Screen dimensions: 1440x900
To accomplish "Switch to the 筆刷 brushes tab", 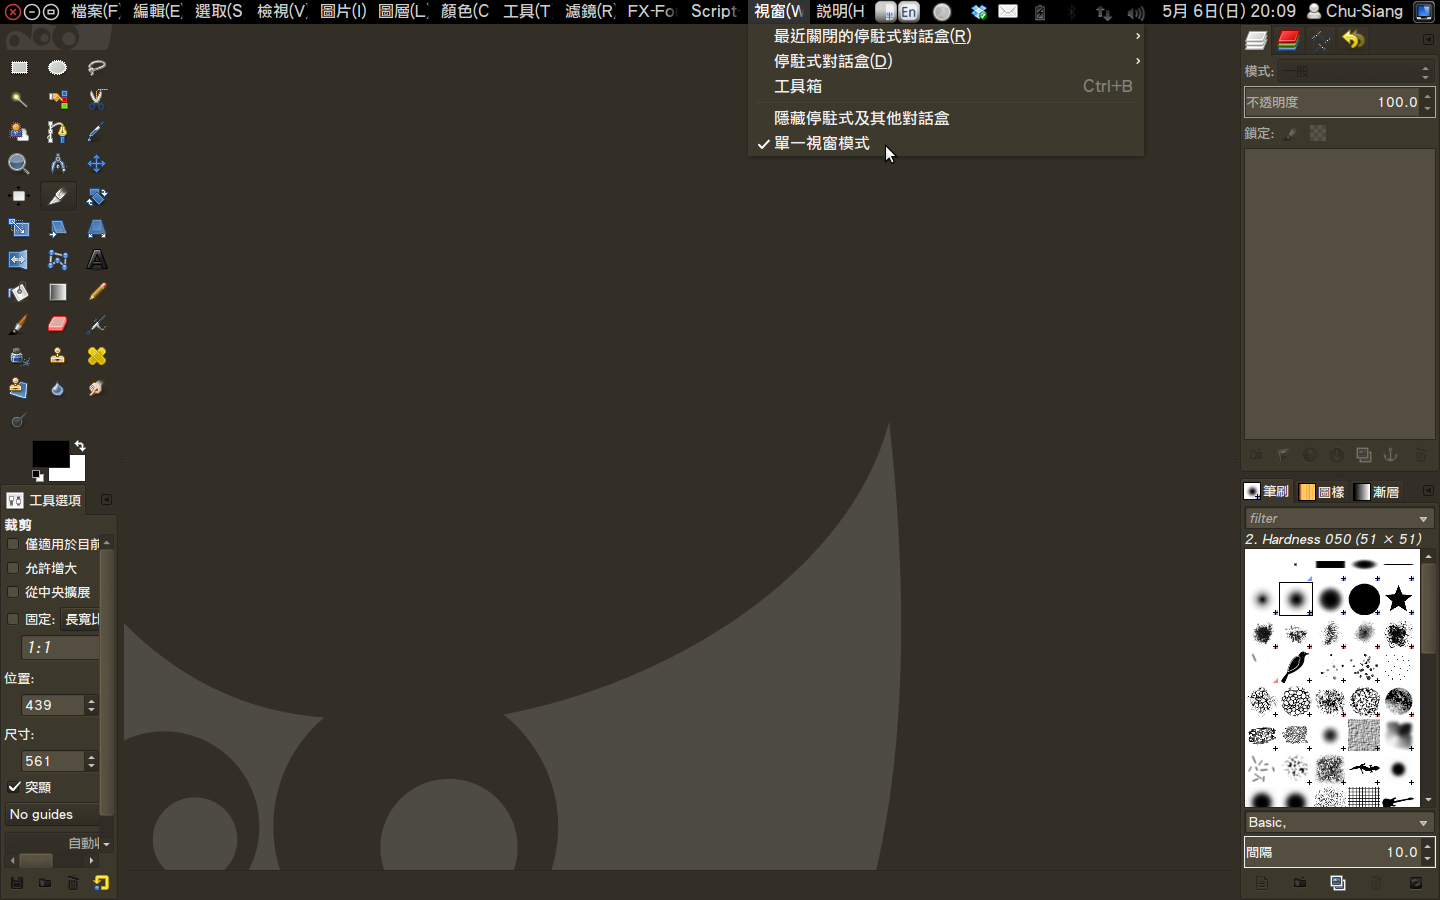I will [x=1266, y=492].
